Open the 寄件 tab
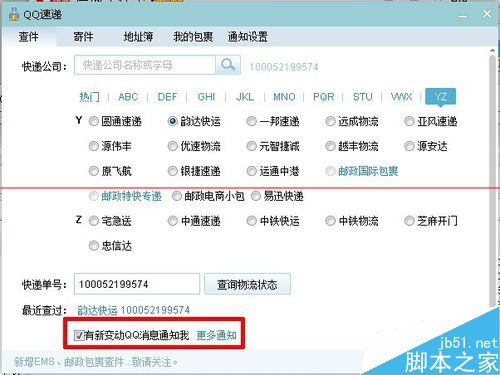The height and width of the screenshot is (375, 500). [83, 37]
